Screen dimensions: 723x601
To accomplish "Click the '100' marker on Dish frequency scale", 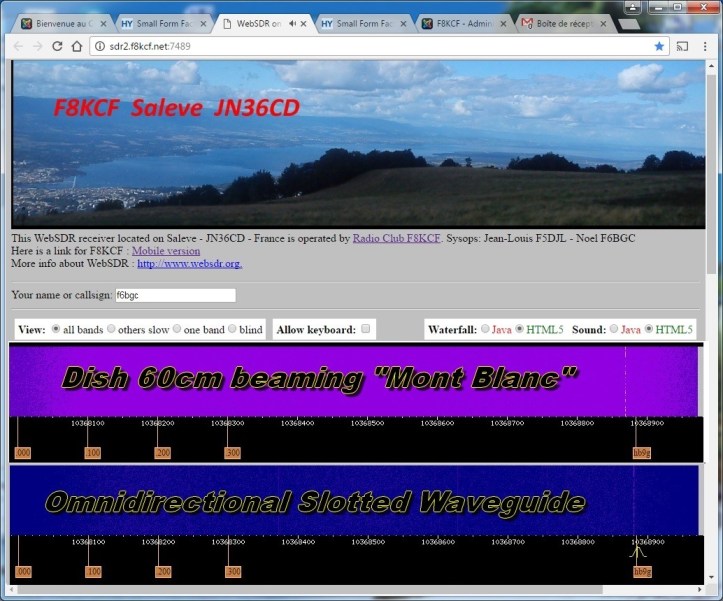I will [x=93, y=453].
